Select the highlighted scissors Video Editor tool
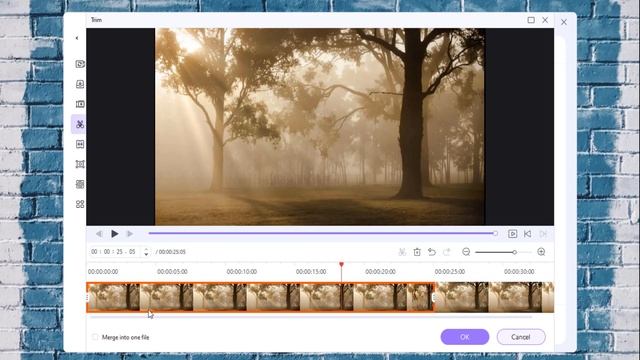Screen dimensions: 640x360 point(80,124)
